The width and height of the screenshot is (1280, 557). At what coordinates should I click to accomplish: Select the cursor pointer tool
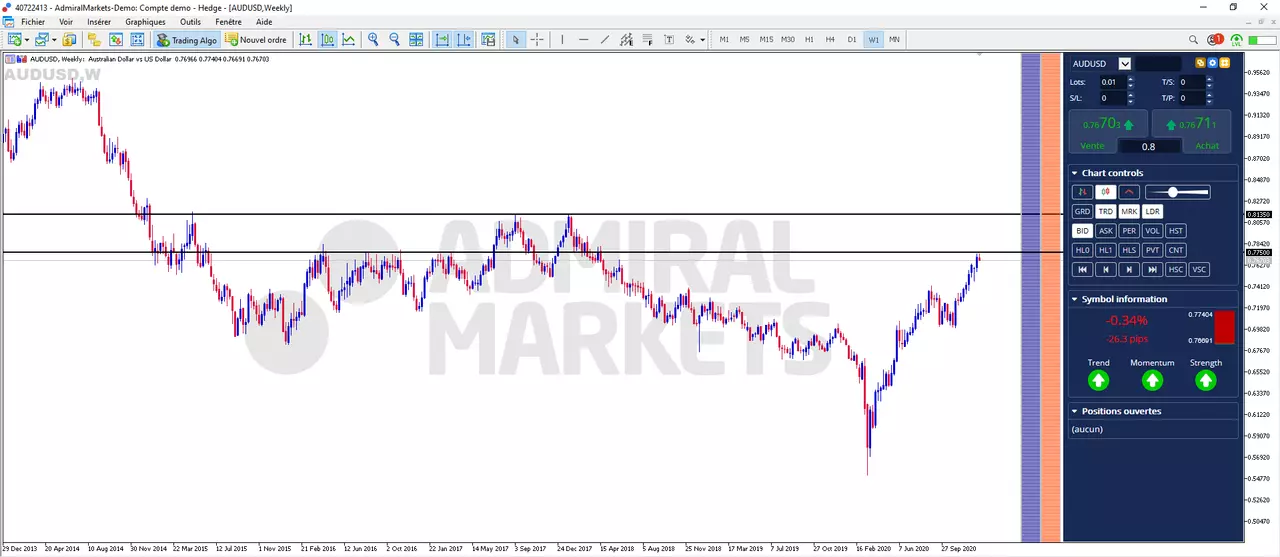point(516,40)
